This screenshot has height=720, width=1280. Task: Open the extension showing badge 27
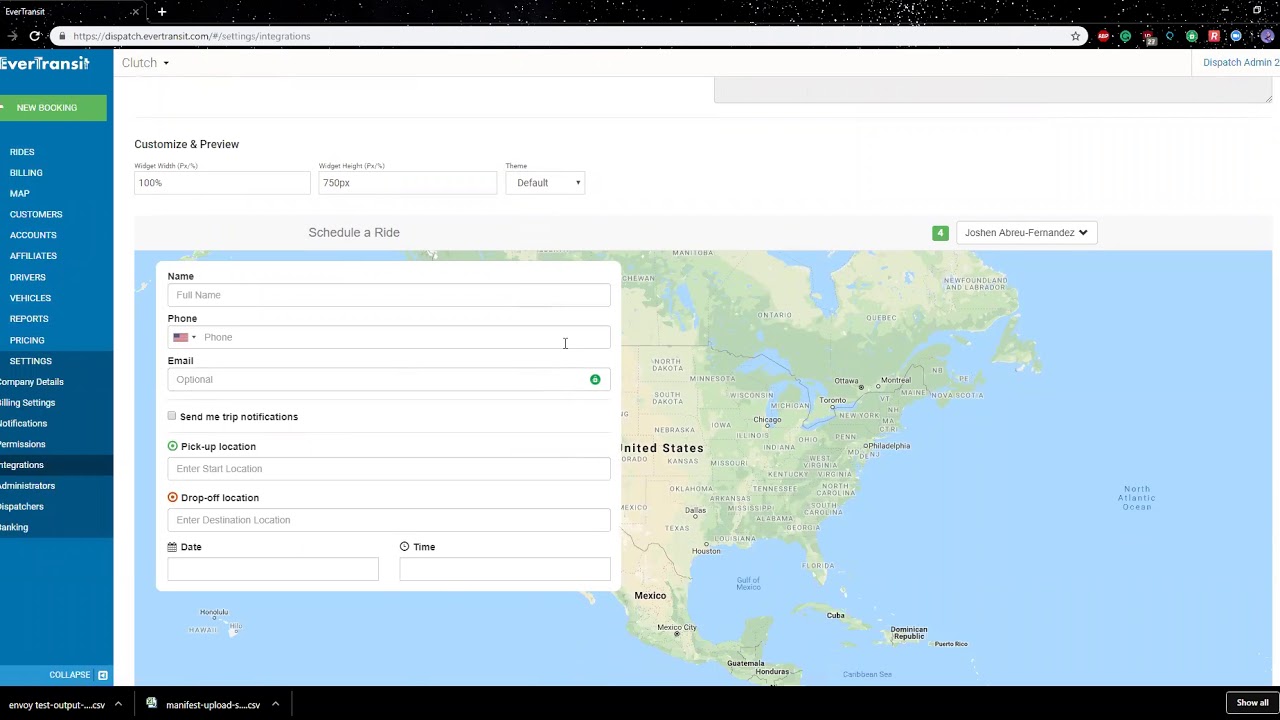coord(1148,37)
